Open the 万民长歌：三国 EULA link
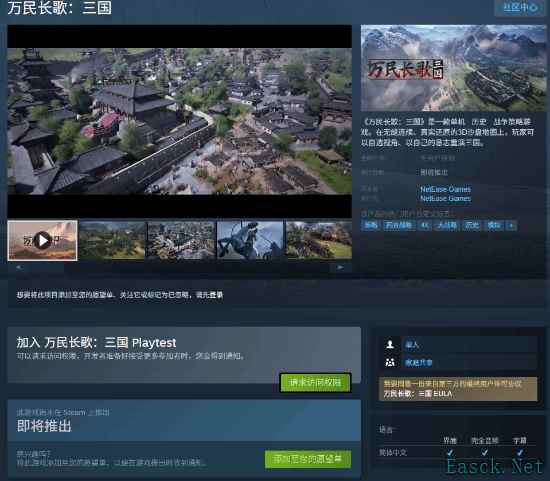The width and height of the screenshot is (550, 481). click(x=418, y=394)
